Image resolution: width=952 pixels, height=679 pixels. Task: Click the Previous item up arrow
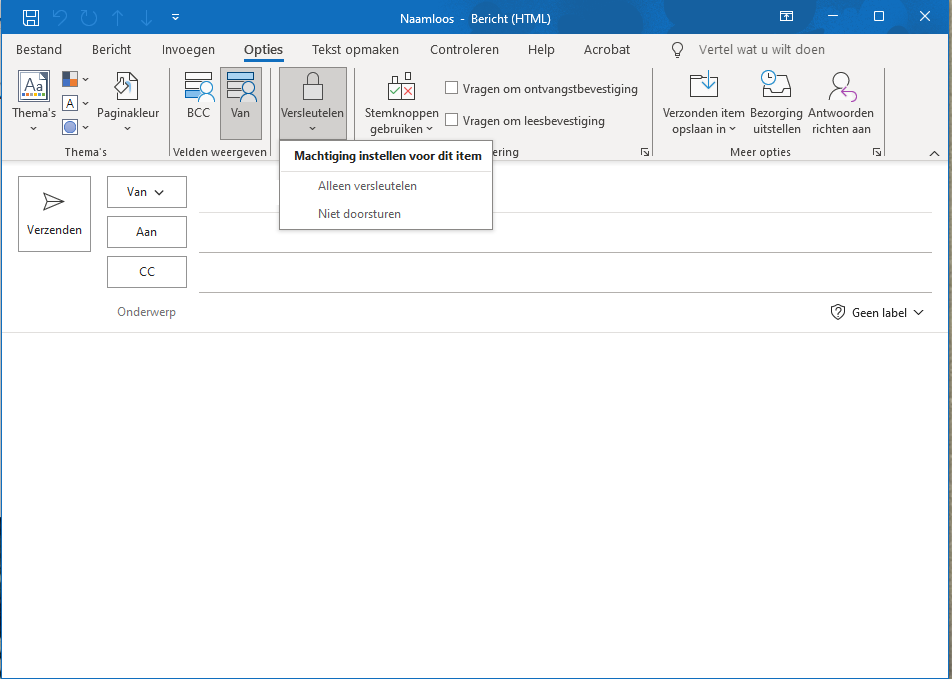(118, 18)
